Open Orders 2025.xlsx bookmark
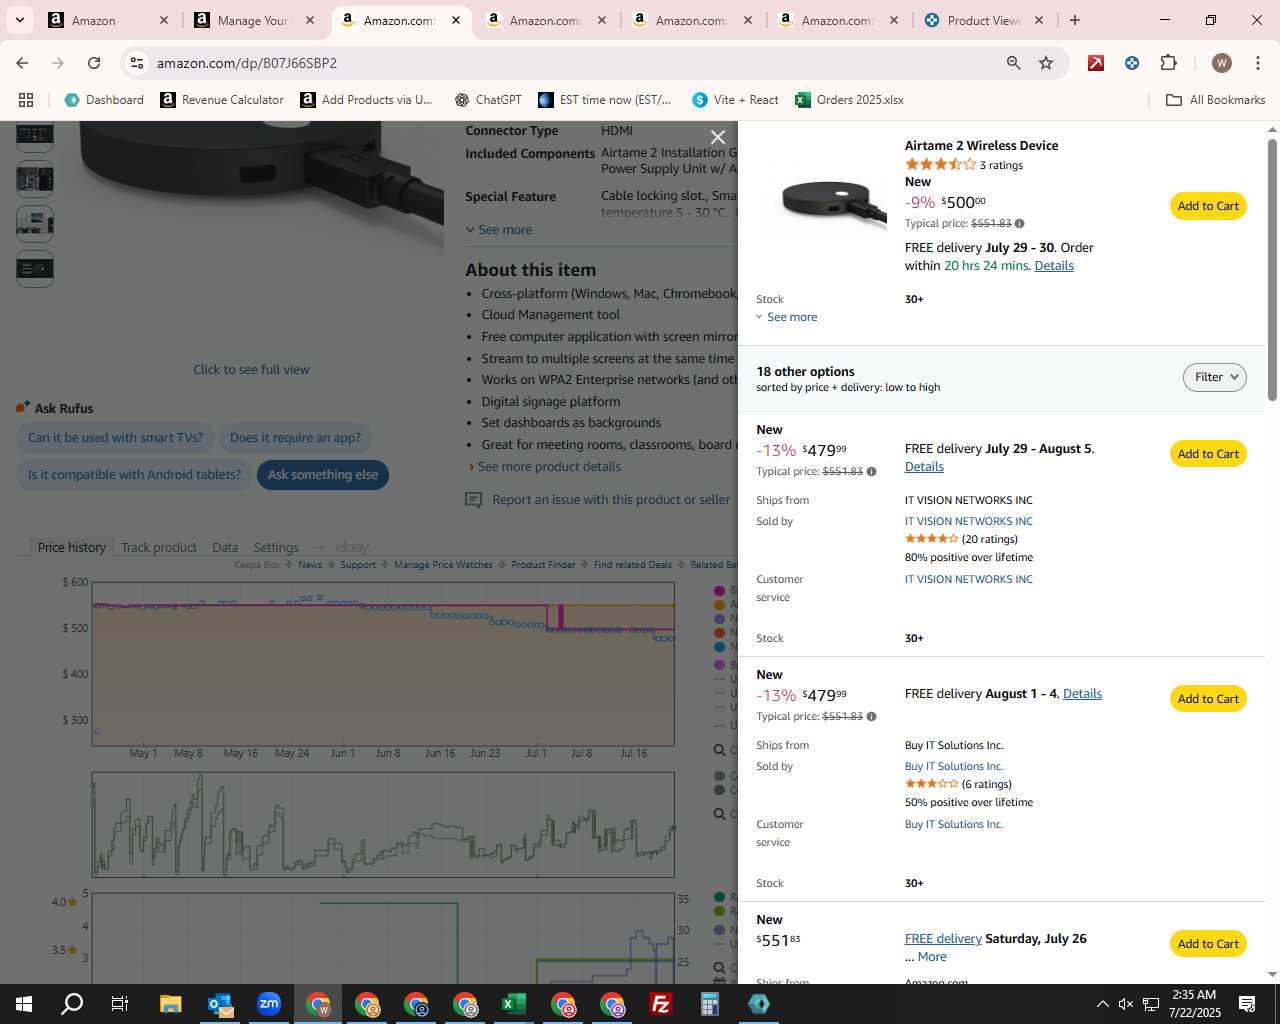 pyautogui.click(x=849, y=100)
